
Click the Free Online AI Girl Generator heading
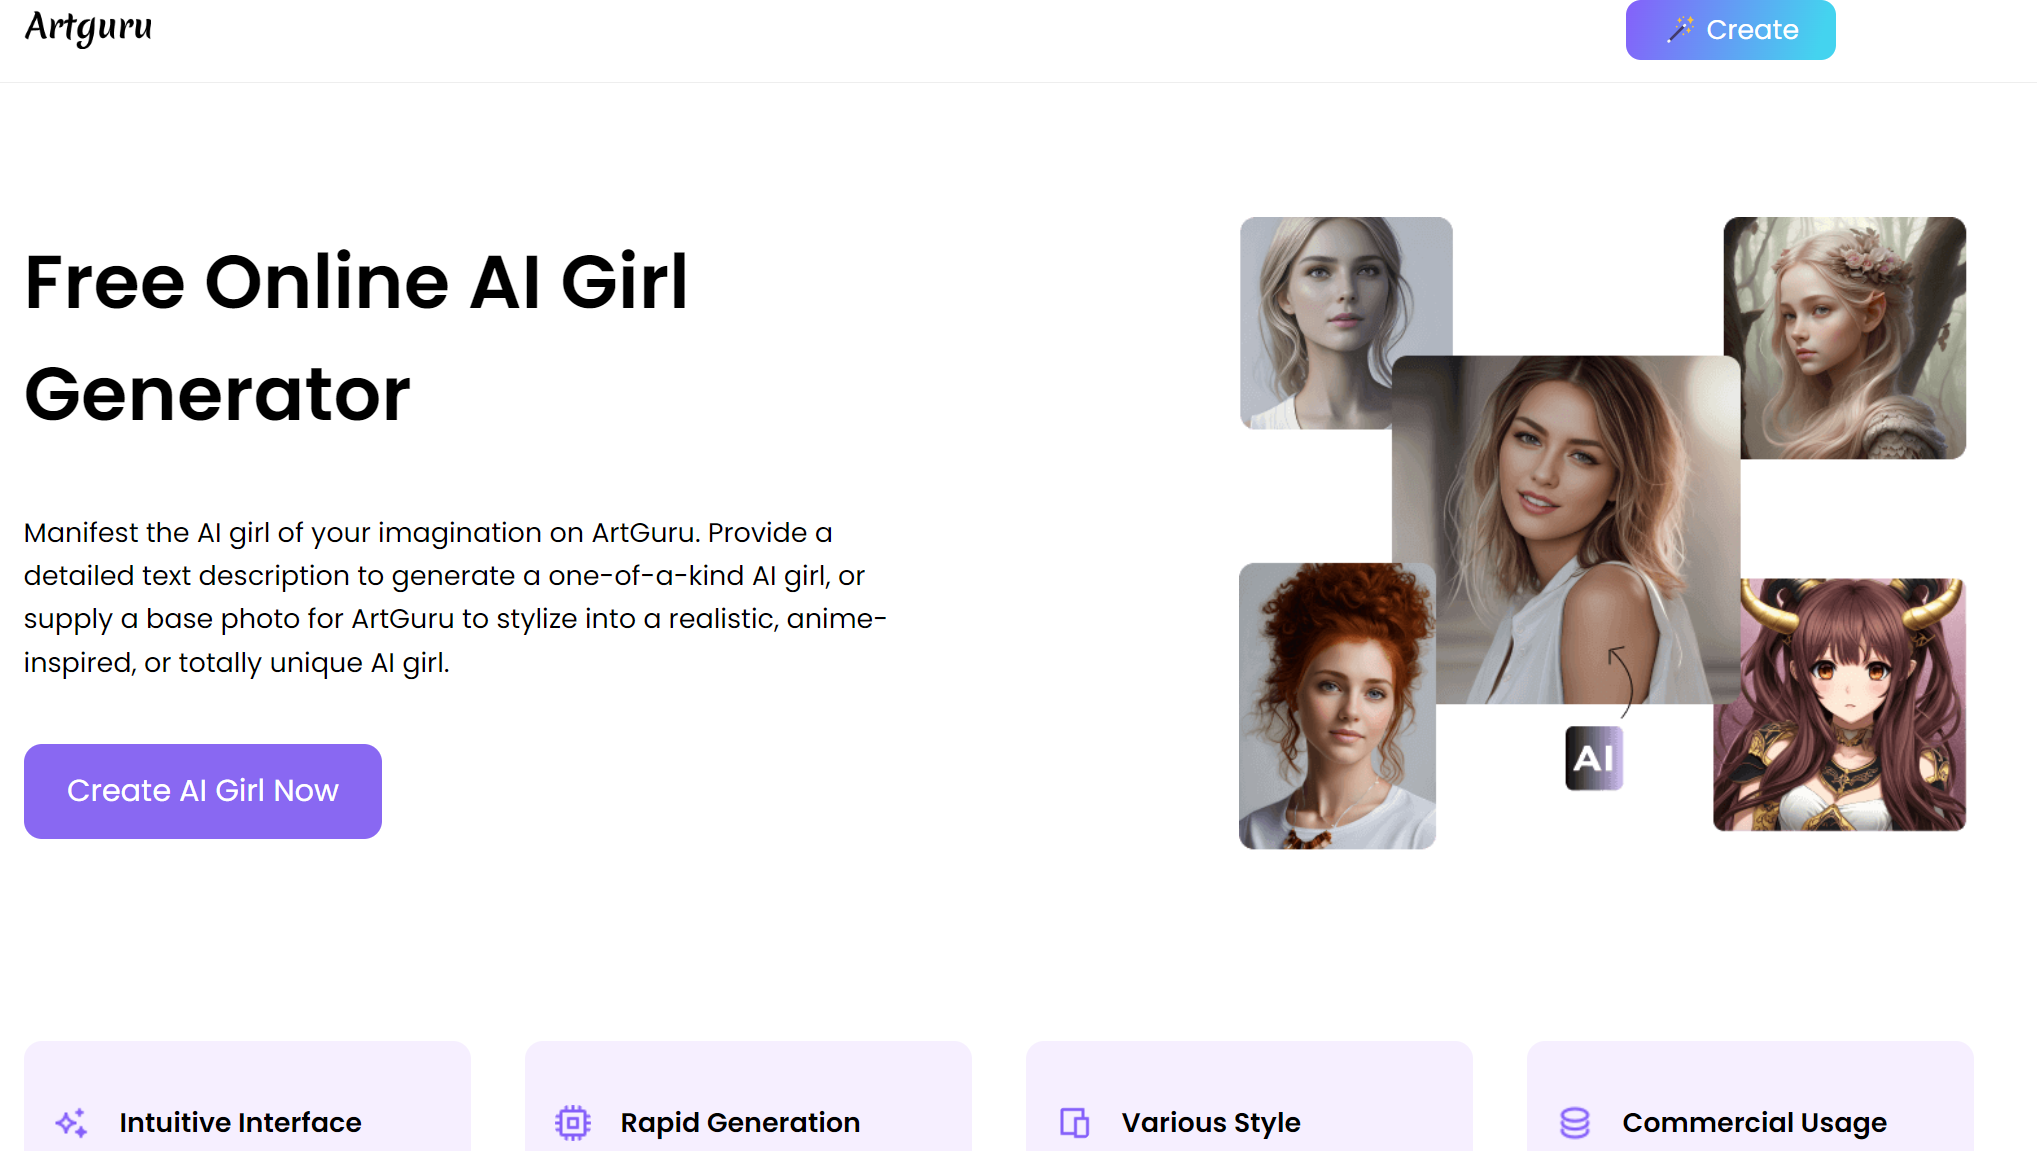pyautogui.click(x=356, y=338)
